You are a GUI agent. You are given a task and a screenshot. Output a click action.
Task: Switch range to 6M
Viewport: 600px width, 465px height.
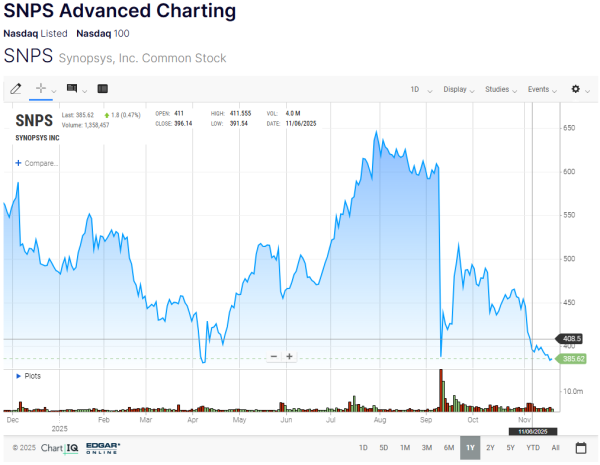[x=448, y=447]
